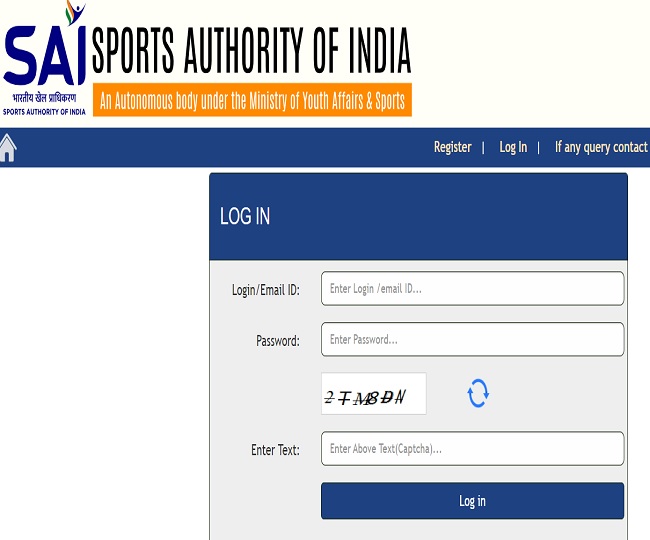Focus the captcha Enter Text field
650x540 pixels.
coord(472,448)
